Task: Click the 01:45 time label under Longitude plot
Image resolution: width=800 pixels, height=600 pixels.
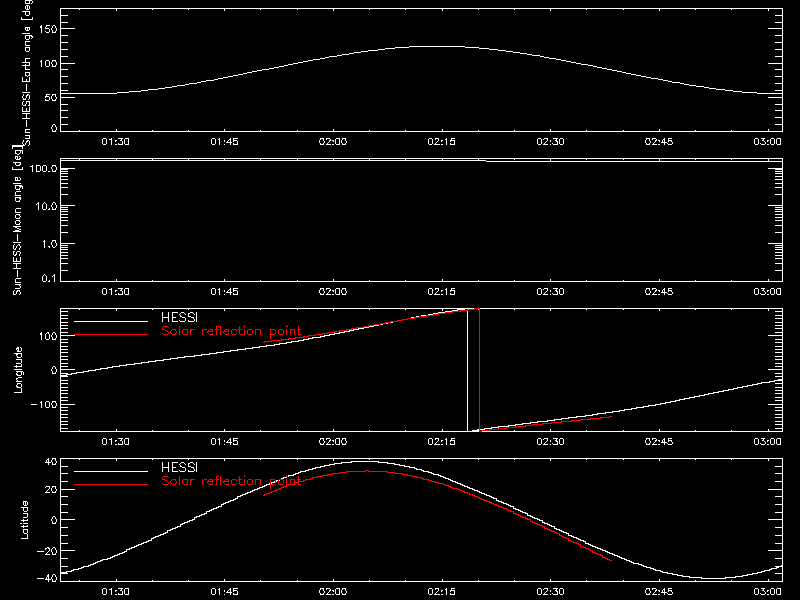Action: [x=224, y=441]
